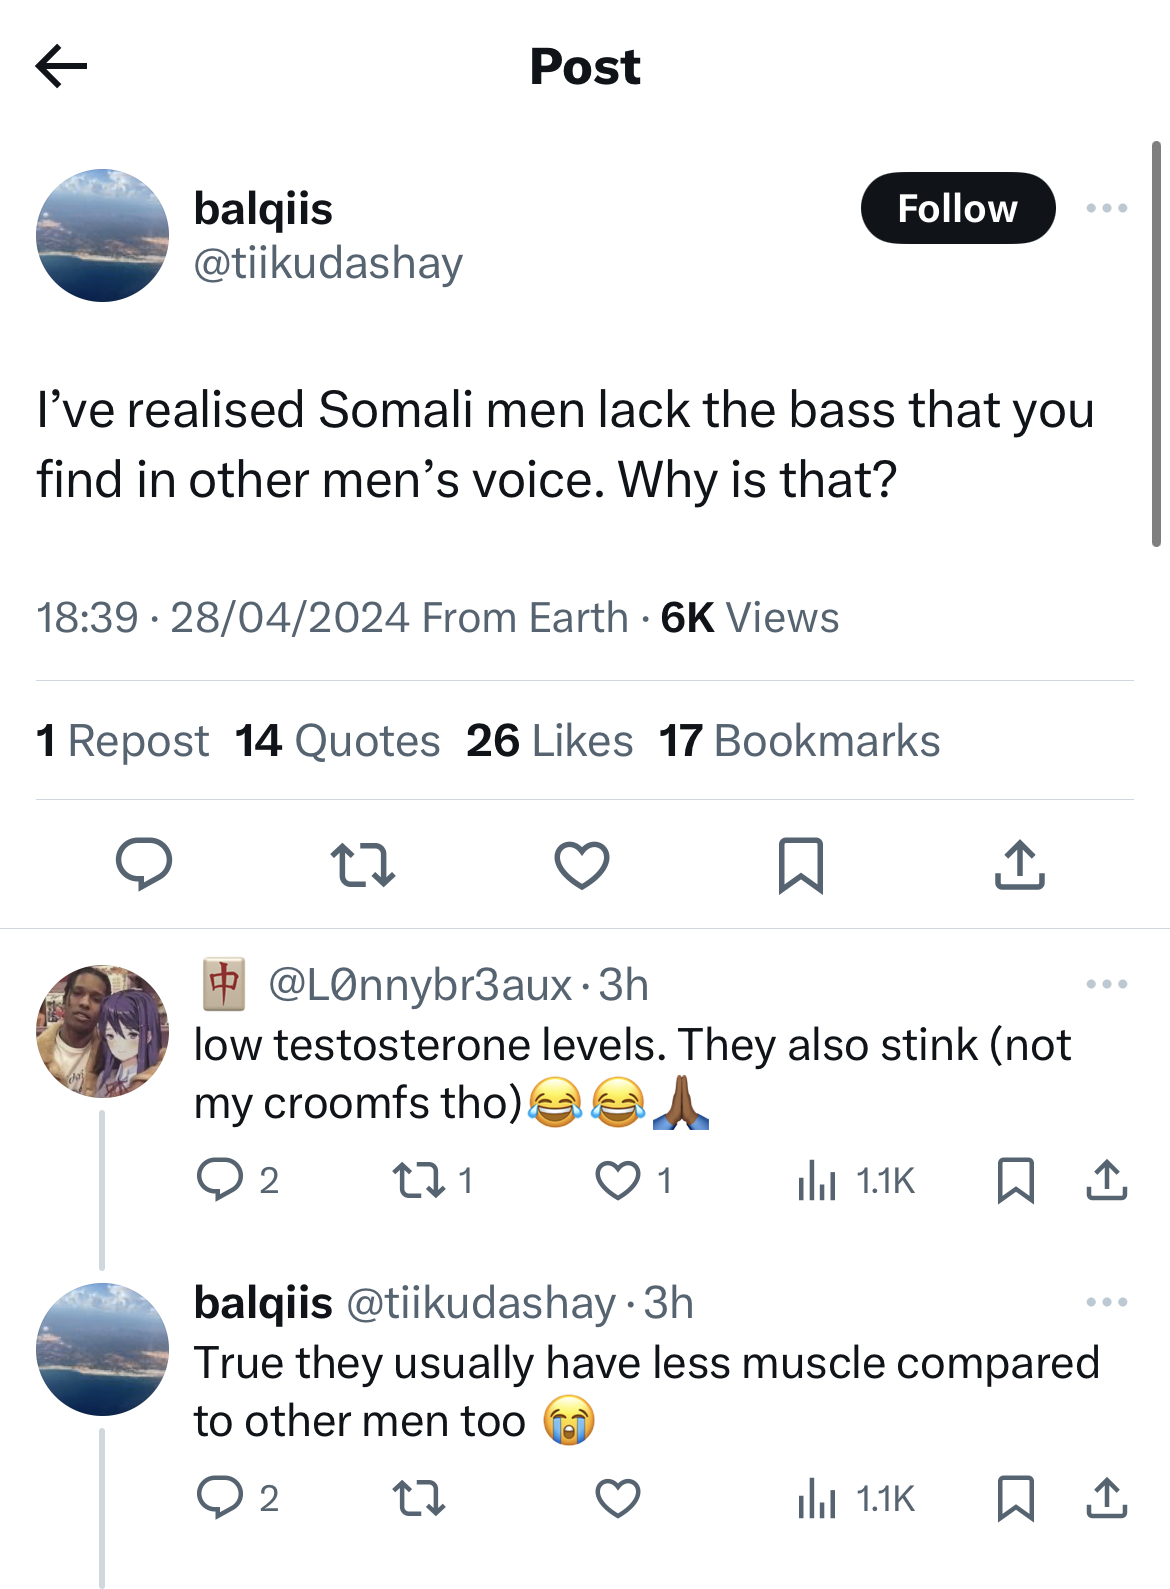Open more options on balqiis reply
Screen dimensions: 1170x1589
point(1106,1302)
